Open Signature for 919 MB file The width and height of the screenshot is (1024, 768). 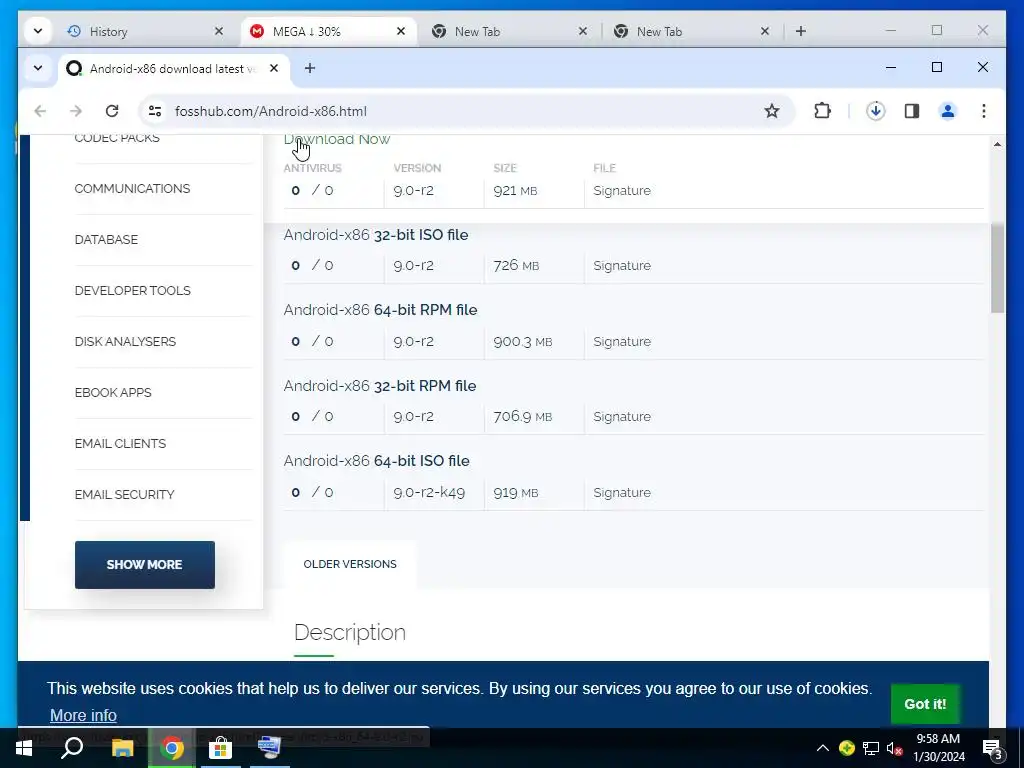coord(622,492)
